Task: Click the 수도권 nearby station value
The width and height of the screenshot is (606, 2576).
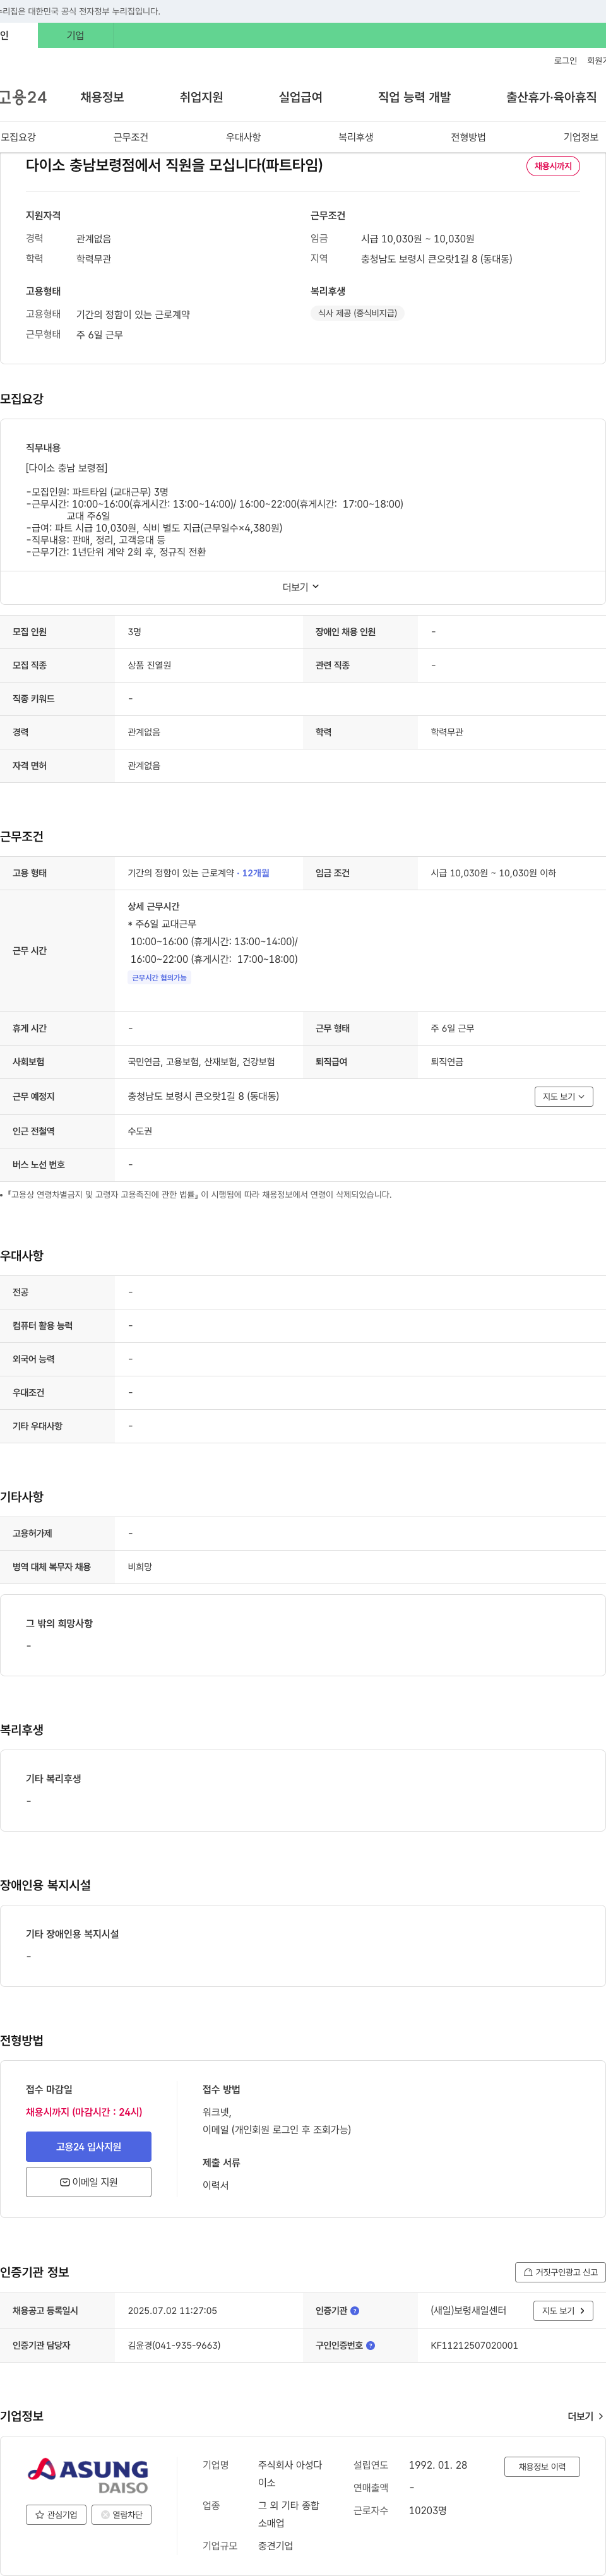Action: pyautogui.click(x=140, y=1131)
